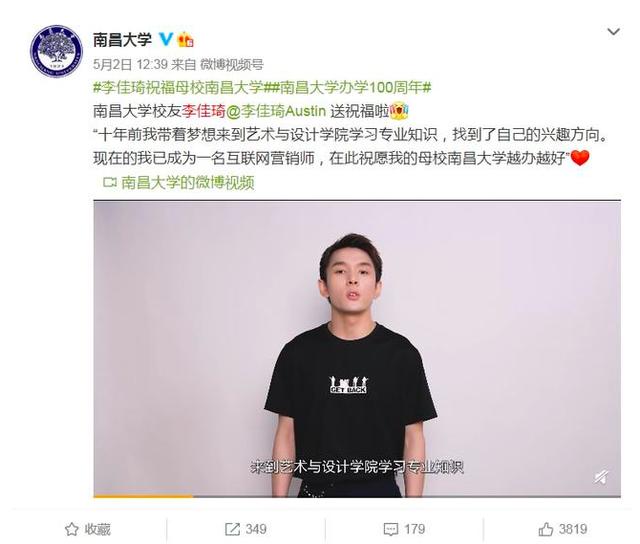Open the 微博视频号 source link

tap(229, 64)
